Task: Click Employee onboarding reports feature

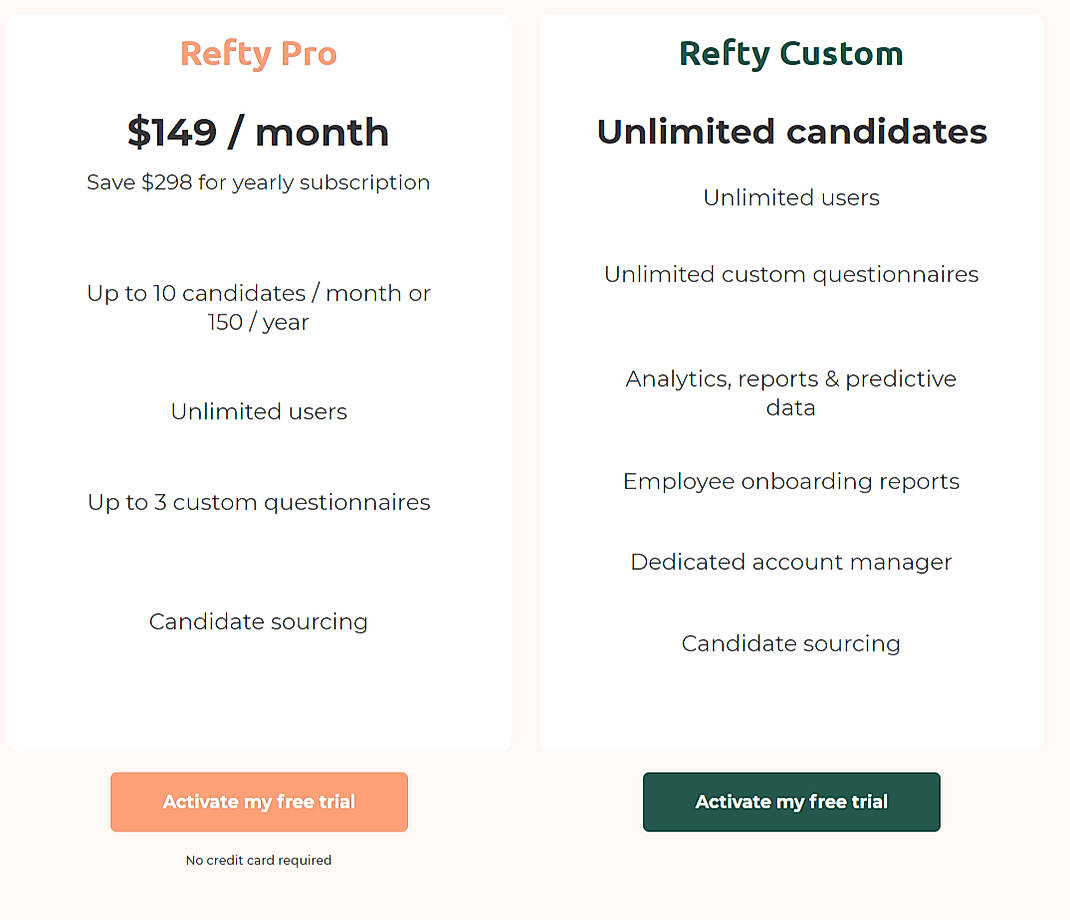Action: (x=790, y=481)
